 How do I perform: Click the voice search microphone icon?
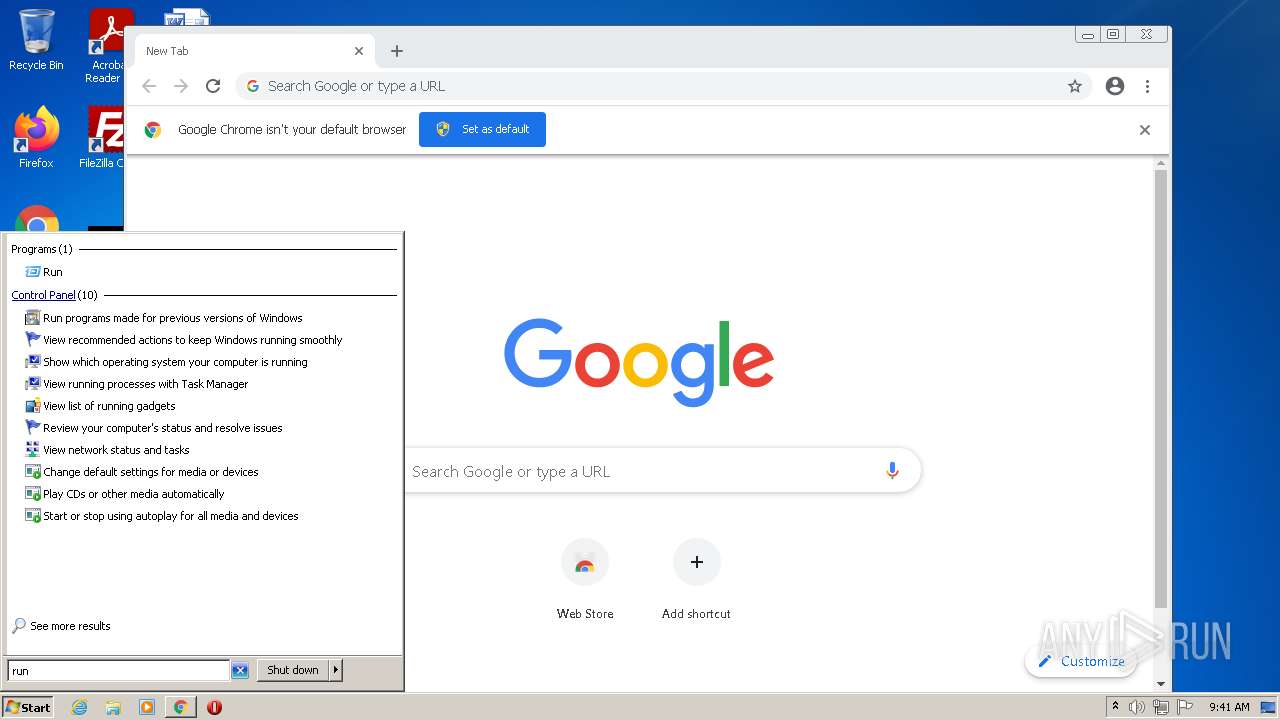(892, 471)
